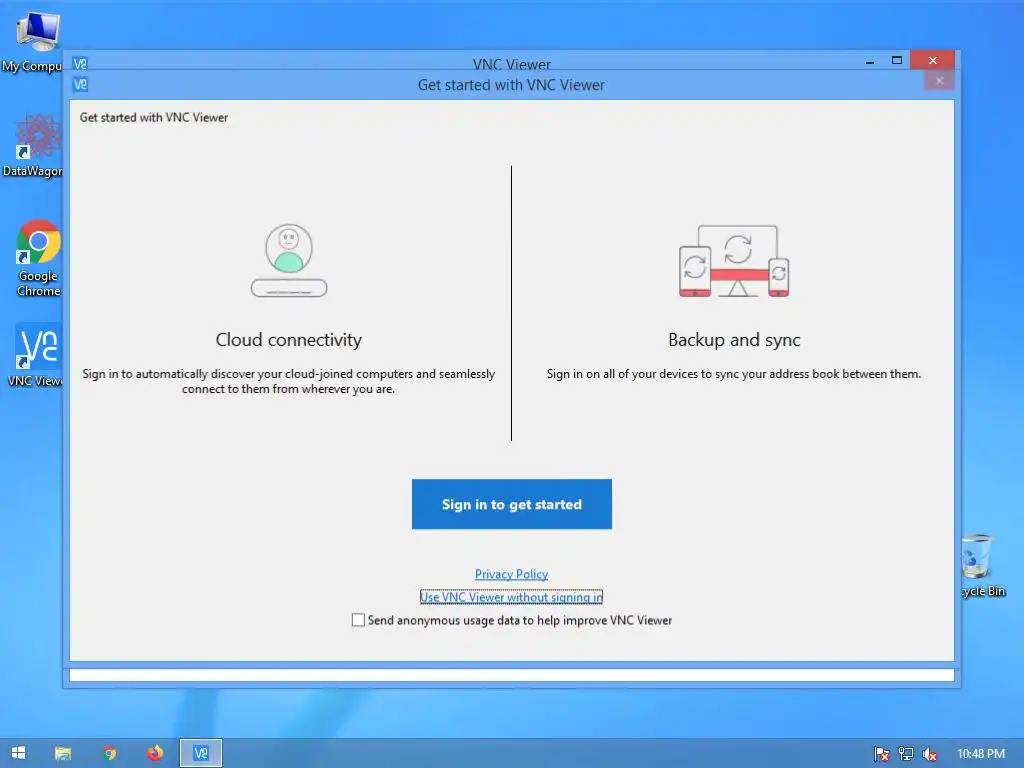Launch Chrome from the taskbar
The image size is (1024, 768).
click(x=110, y=753)
